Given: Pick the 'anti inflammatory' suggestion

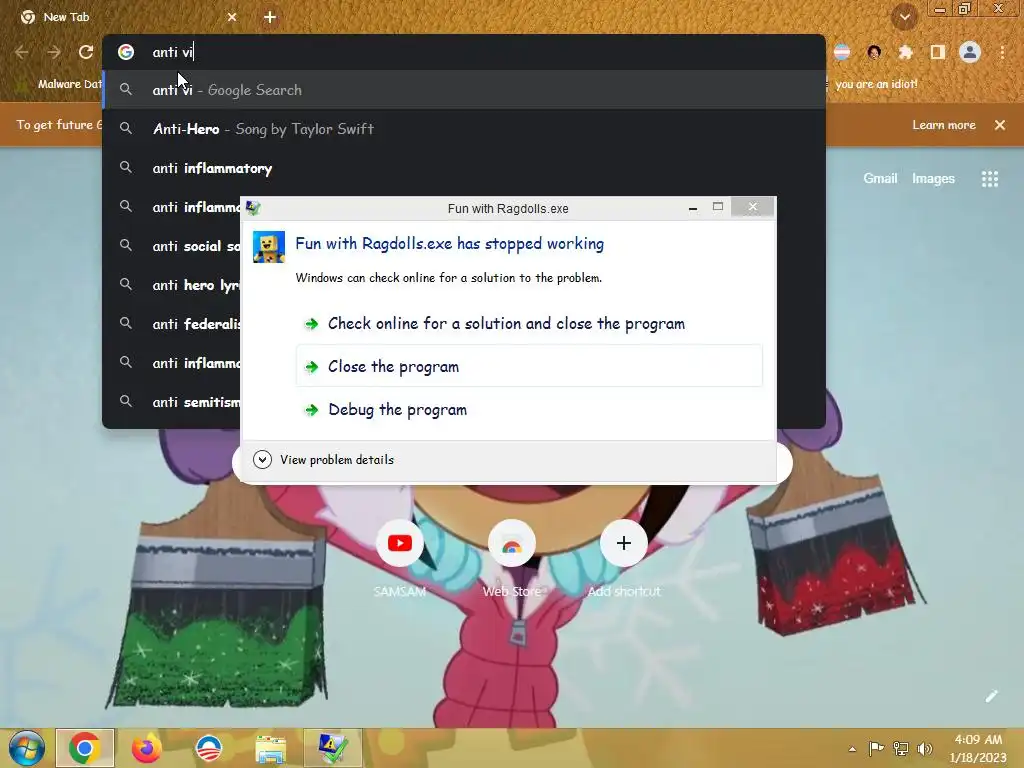Looking at the screenshot, I should click(x=464, y=168).
